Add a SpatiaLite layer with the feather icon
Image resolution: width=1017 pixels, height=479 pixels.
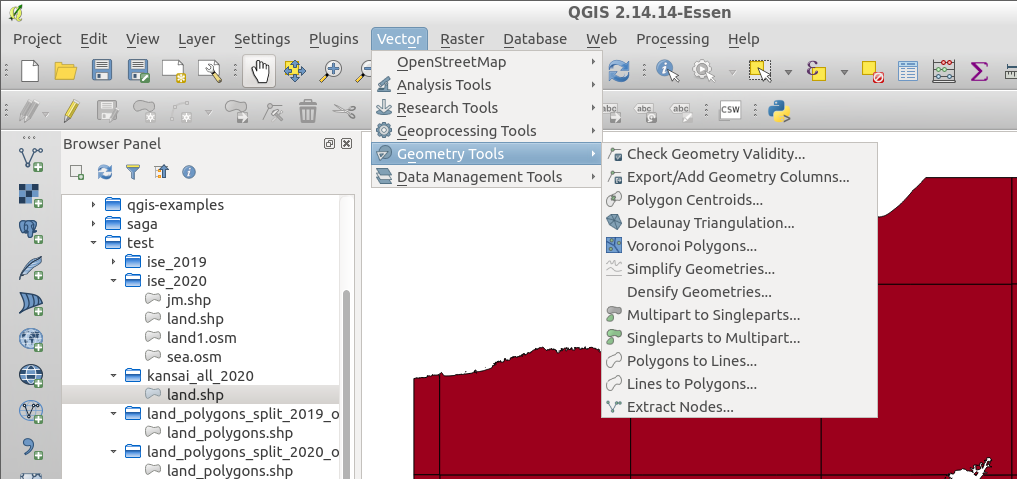30,268
